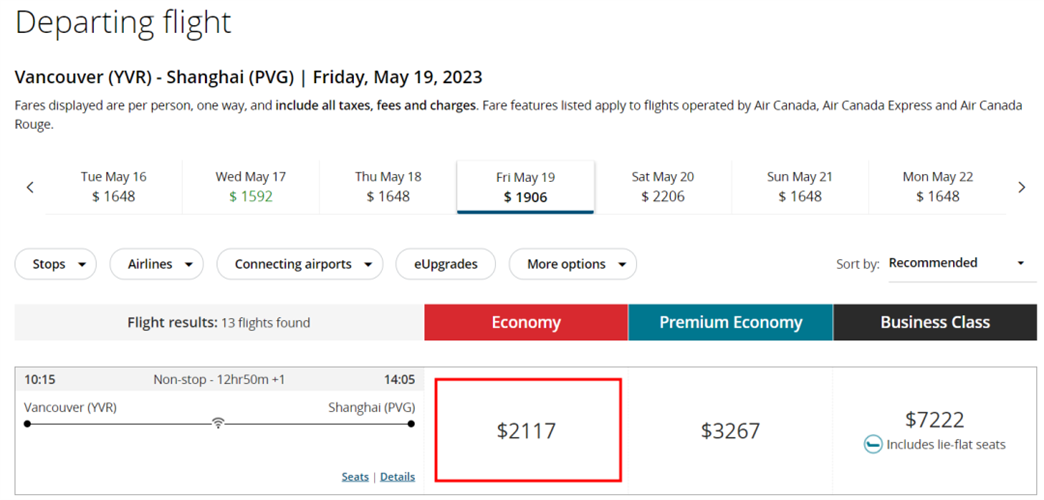
Task: Select the Tue May 16 date tab
Action: pyautogui.click(x=113, y=186)
